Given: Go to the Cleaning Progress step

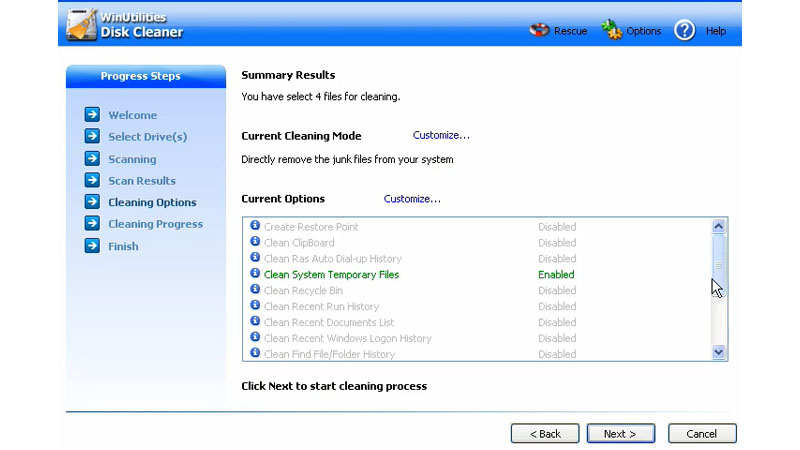Looking at the screenshot, I should pyautogui.click(x=156, y=224).
